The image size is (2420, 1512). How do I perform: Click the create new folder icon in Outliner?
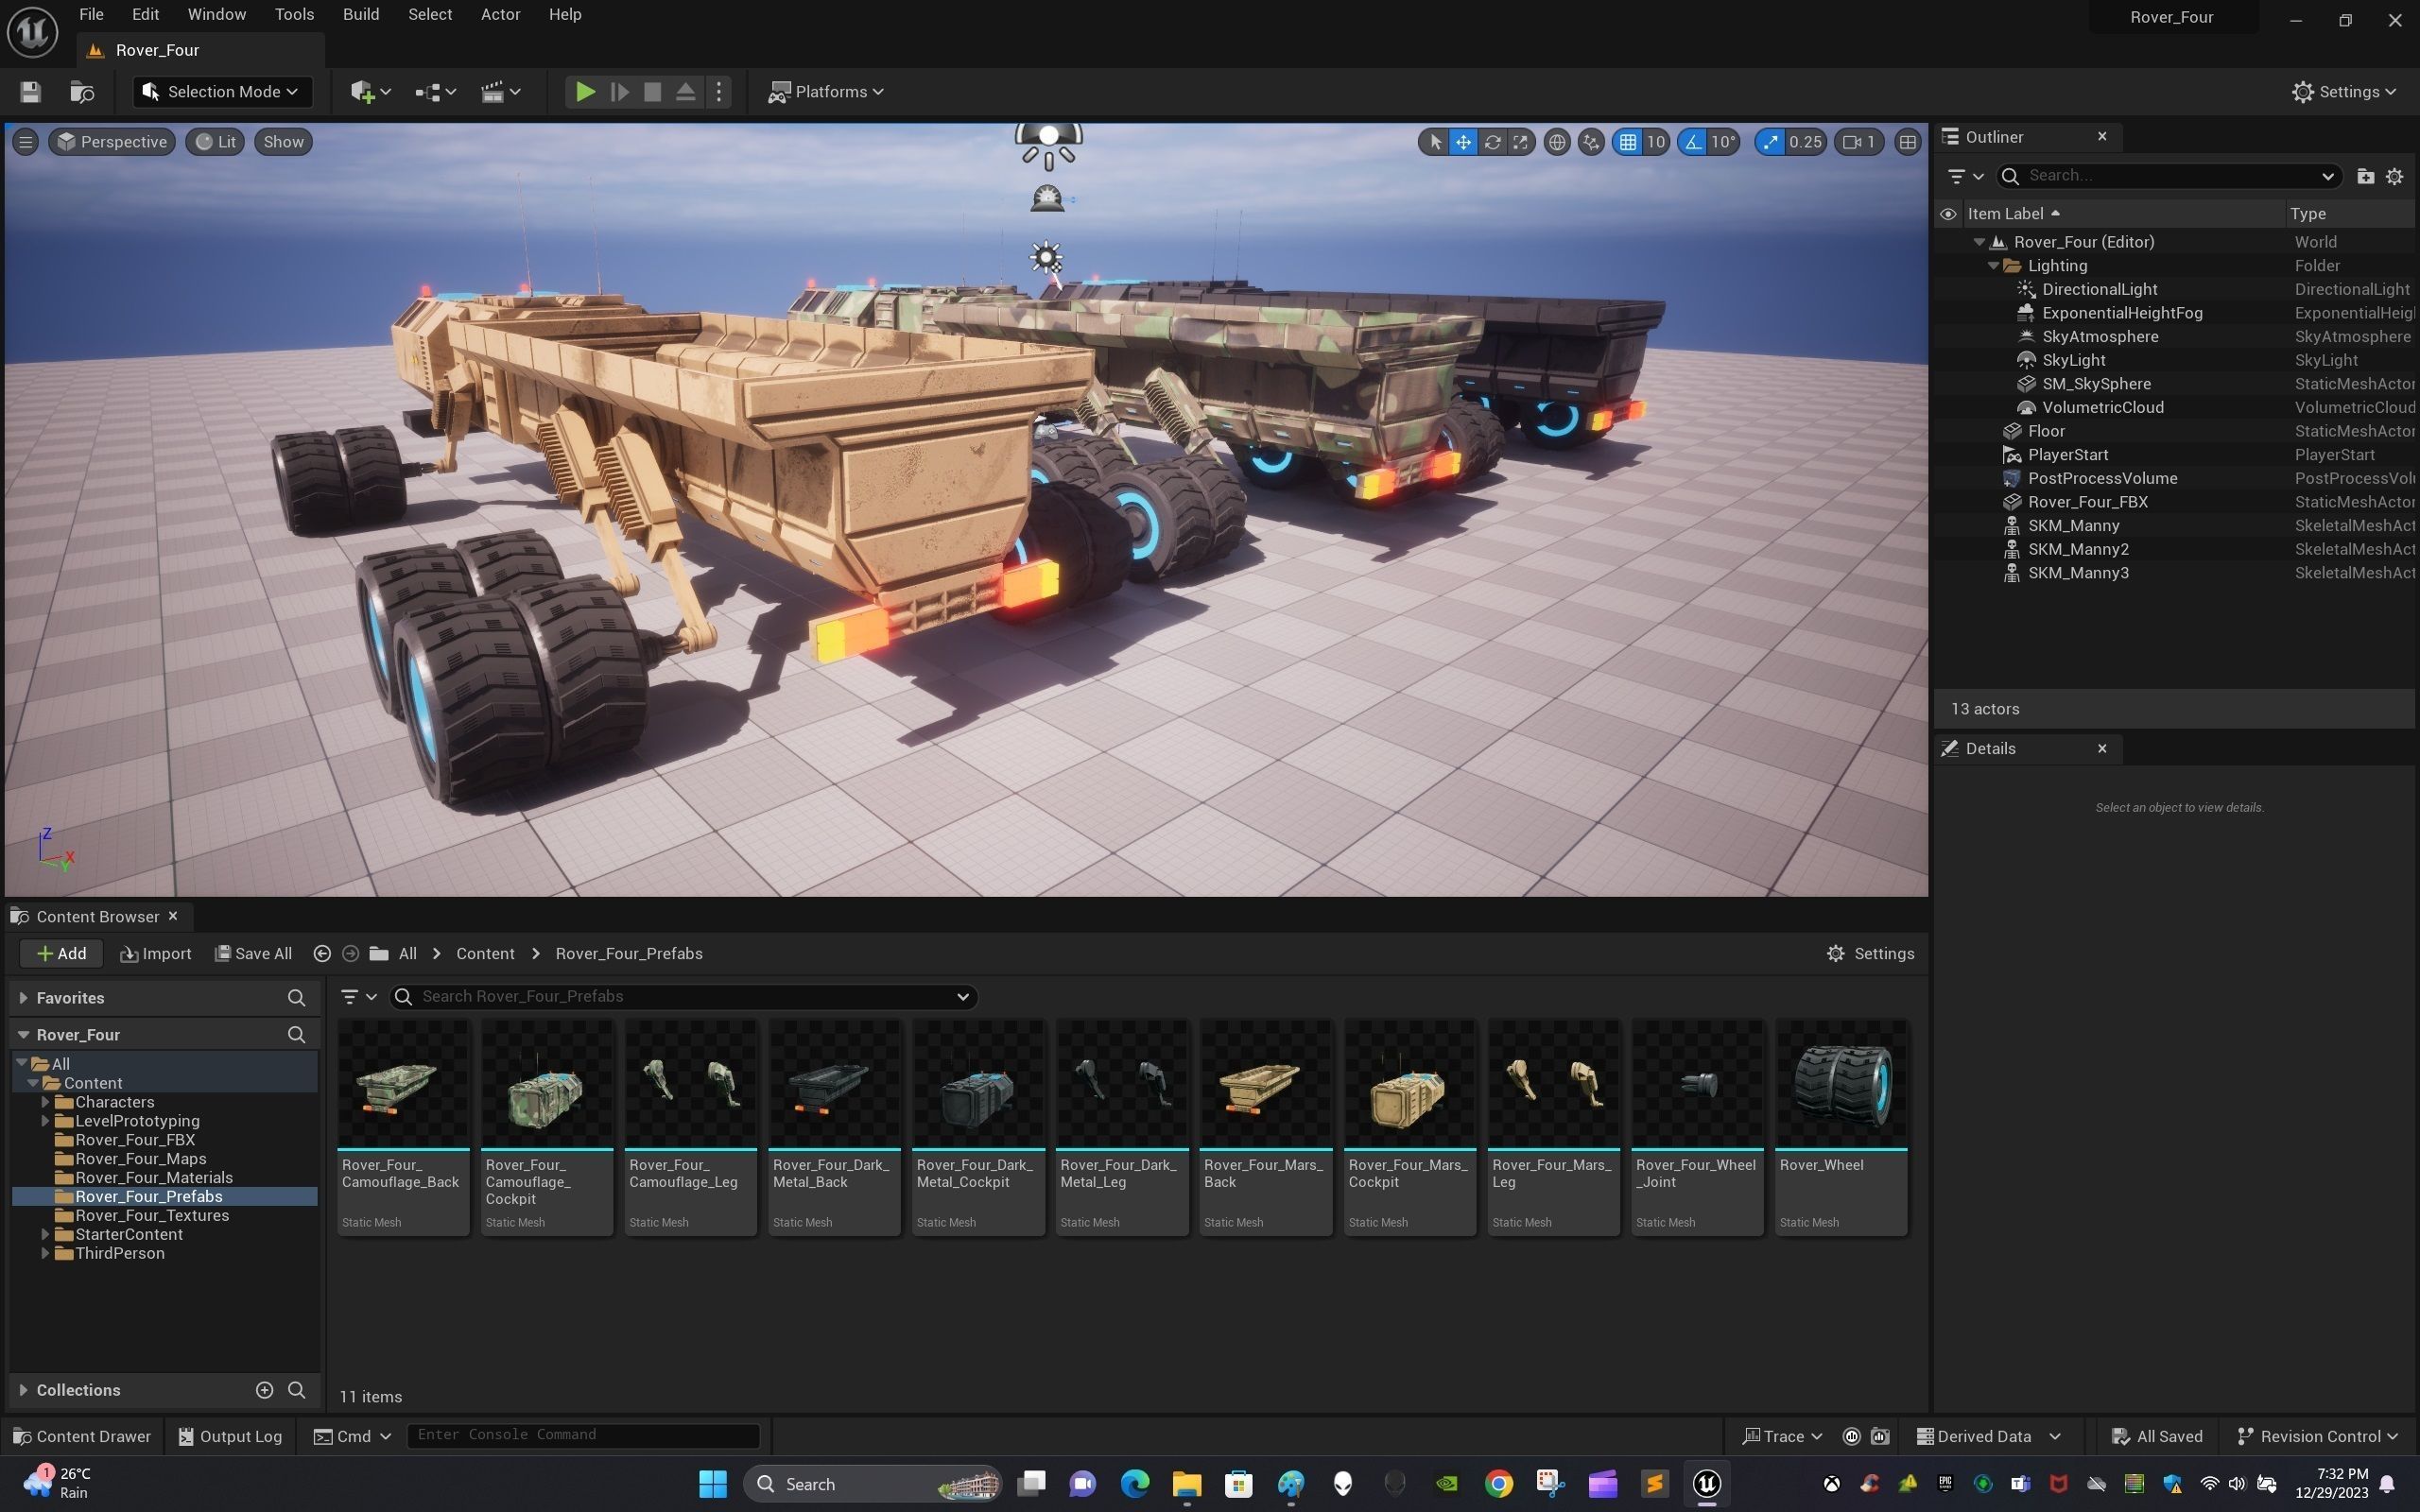pyautogui.click(x=2365, y=176)
